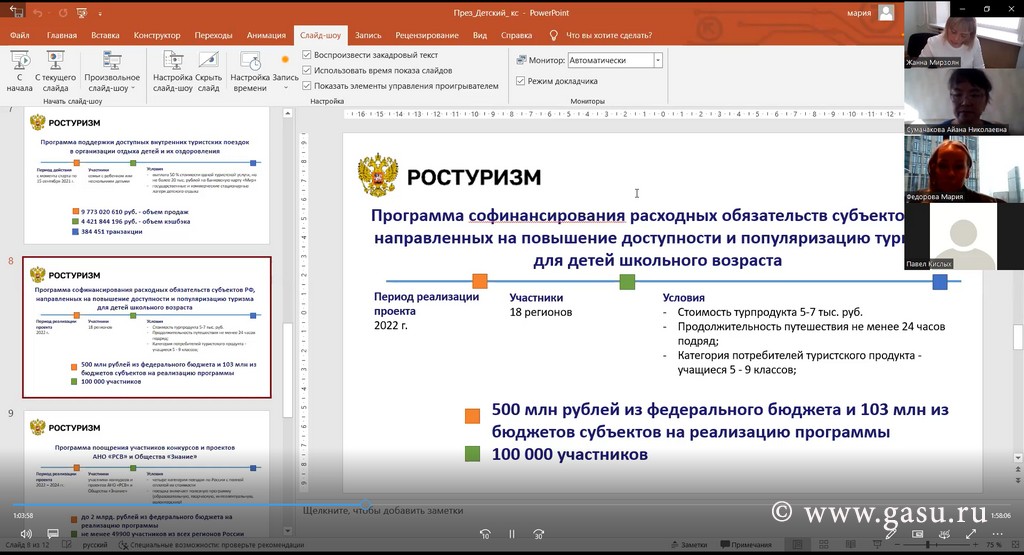Screen dimensions: 1024x555
Task: Toggle Воспроизвести закадровый текст checkbox
Action: tap(307, 56)
